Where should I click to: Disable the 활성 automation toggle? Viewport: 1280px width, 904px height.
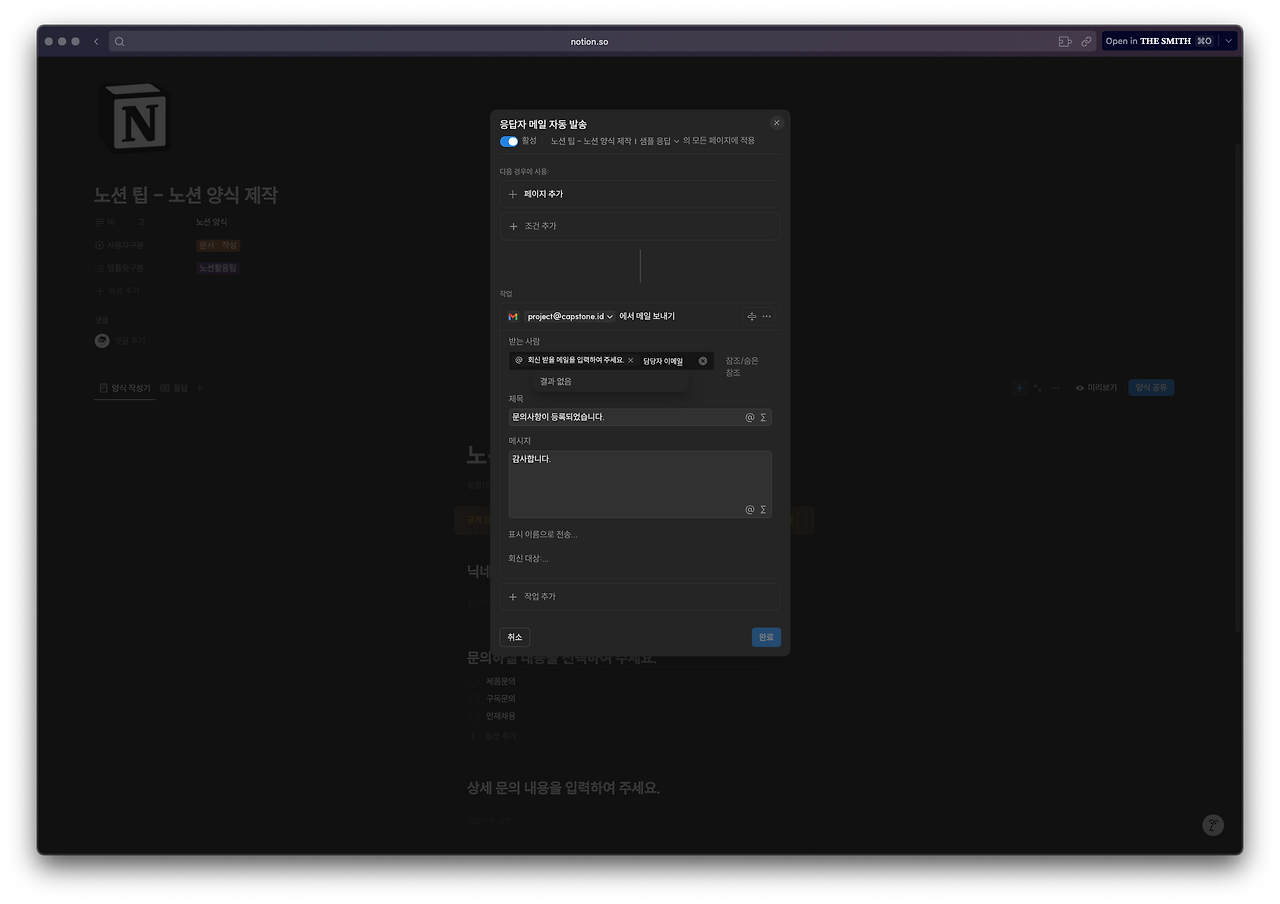509,141
